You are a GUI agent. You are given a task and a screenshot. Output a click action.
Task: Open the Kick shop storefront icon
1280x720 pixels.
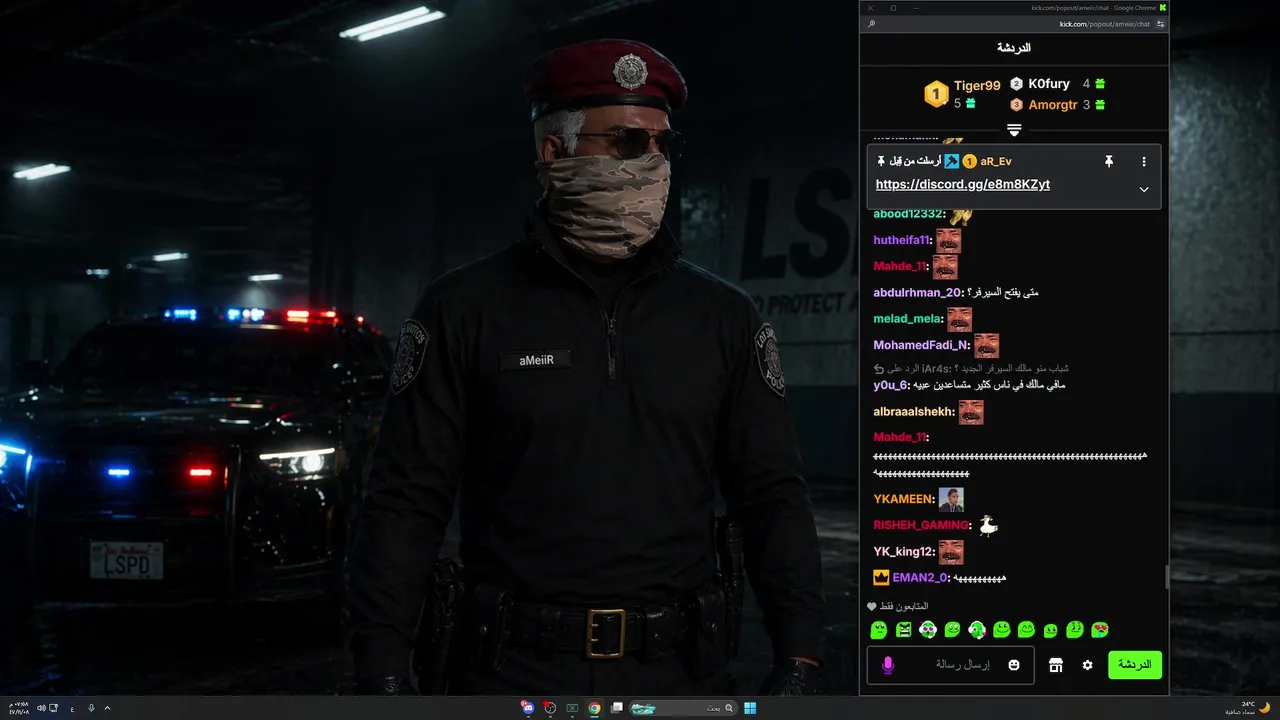pyautogui.click(x=1055, y=665)
